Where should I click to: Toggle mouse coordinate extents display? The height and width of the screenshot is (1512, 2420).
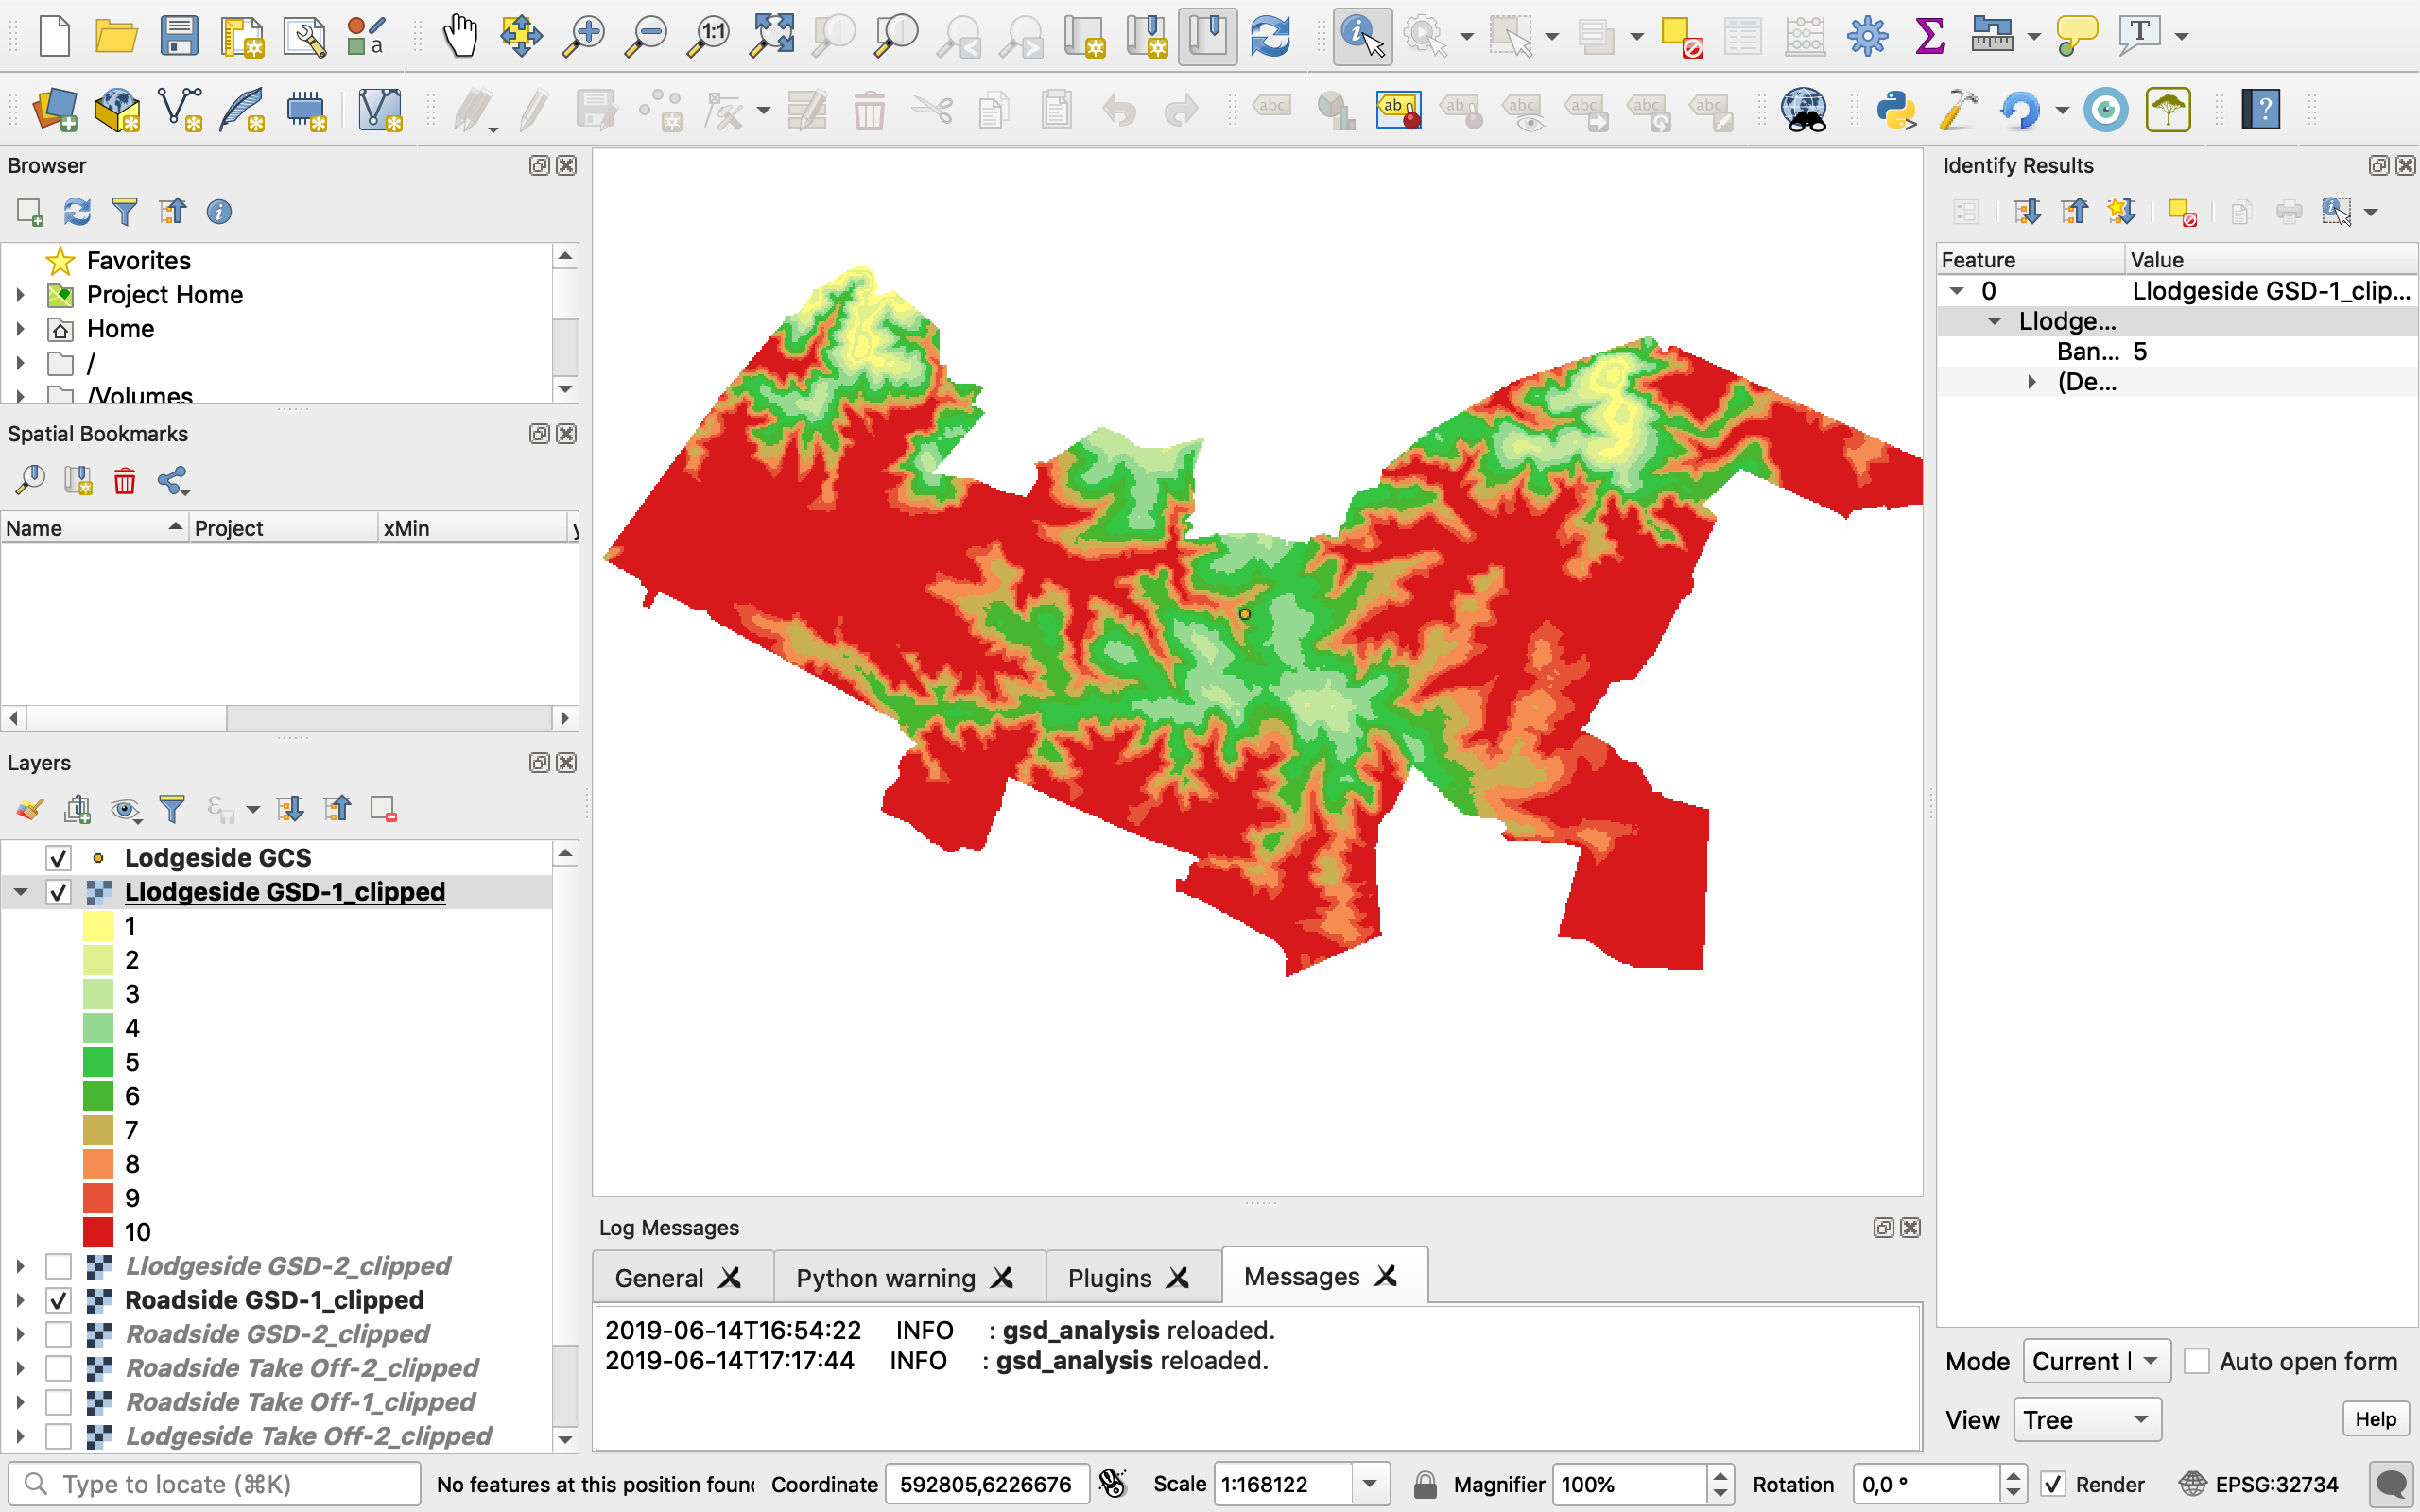coord(1112,1484)
